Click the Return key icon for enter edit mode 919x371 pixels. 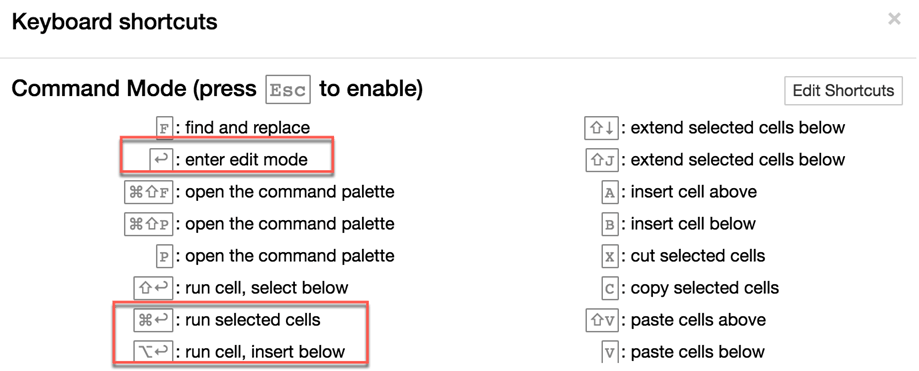pos(161,159)
